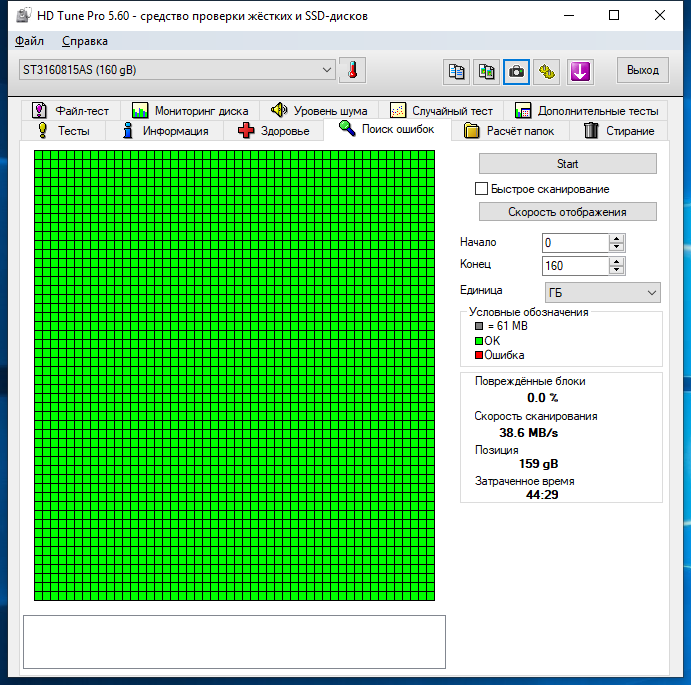The height and width of the screenshot is (685, 691).
Task: Click the red Ошибка legend swatch
Action: pyautogui.click(x=479, y=355)
